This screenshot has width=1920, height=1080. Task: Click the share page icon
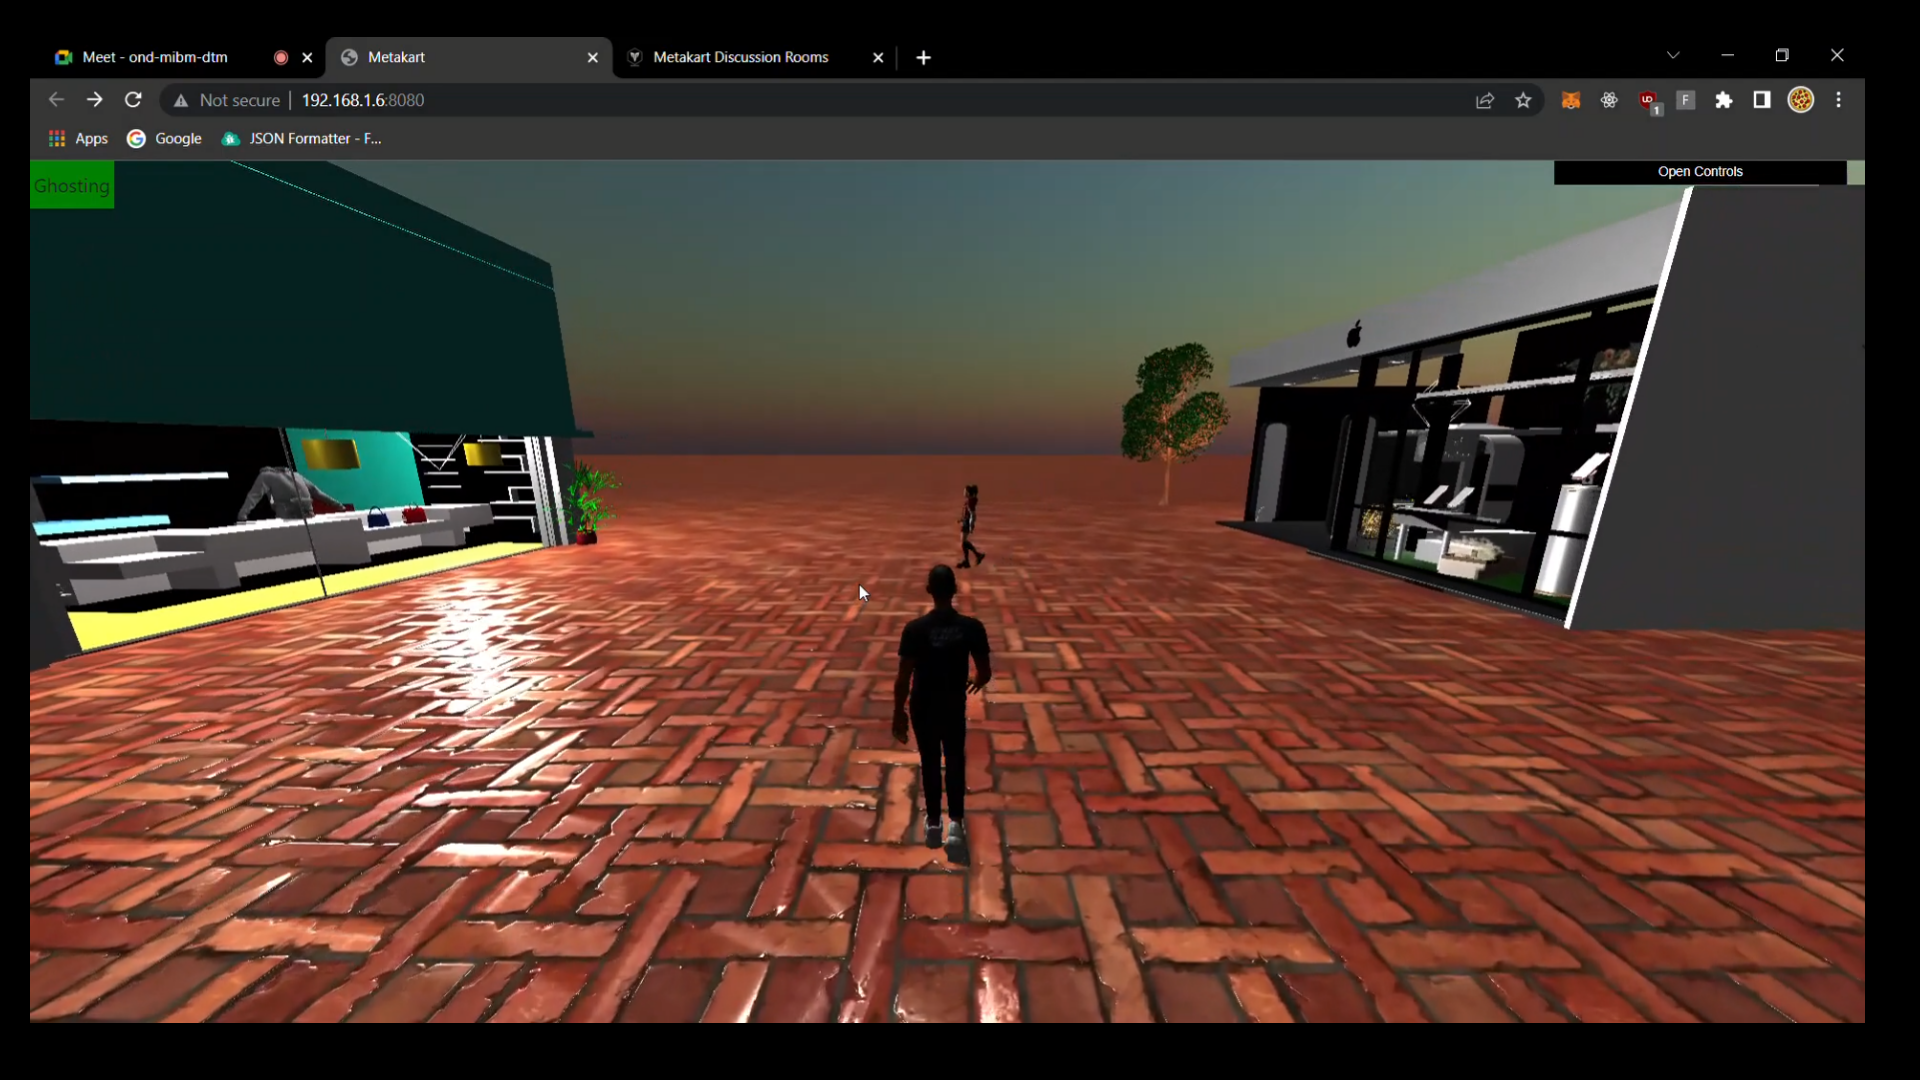pyautogui.click(x=1485, y=100)
